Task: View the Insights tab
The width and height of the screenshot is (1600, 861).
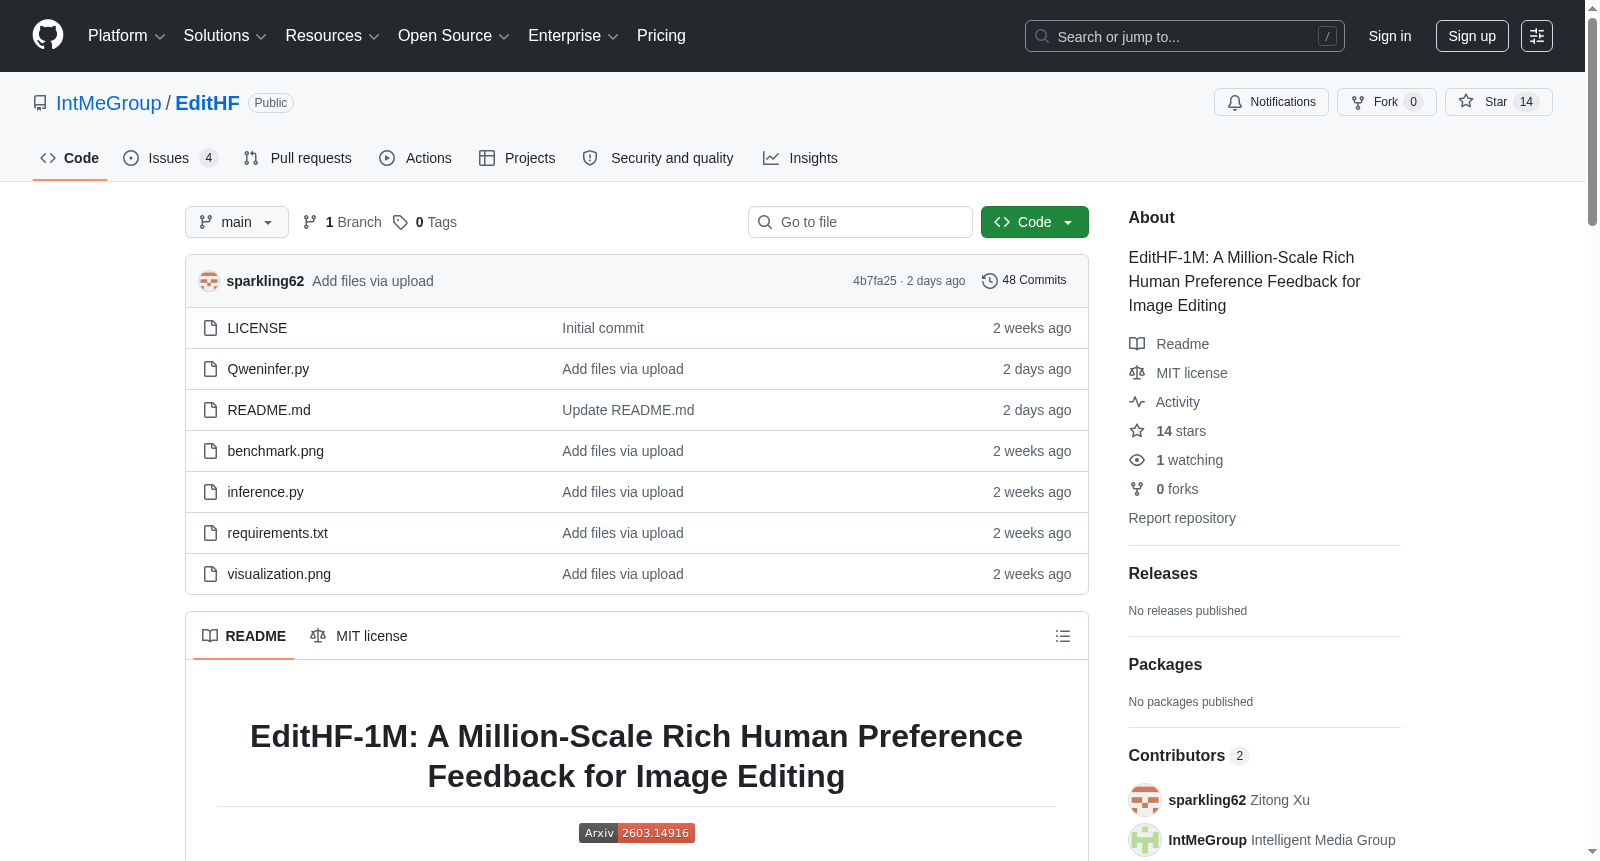Action: click(800, 158)
